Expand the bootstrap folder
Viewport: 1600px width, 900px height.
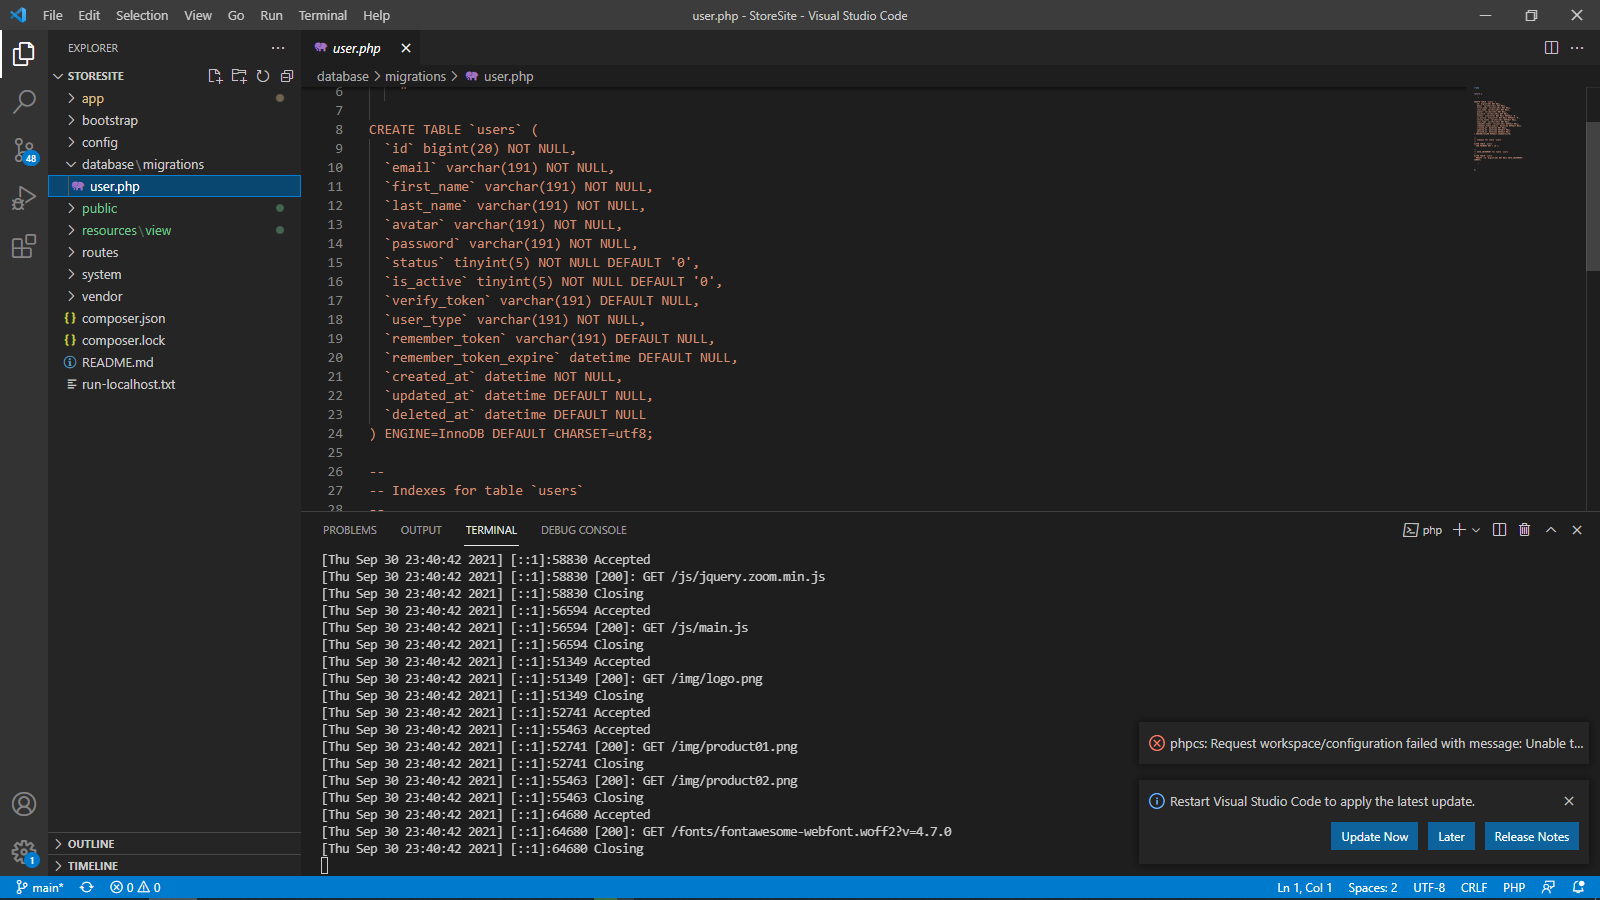click(x=175, y=120)
